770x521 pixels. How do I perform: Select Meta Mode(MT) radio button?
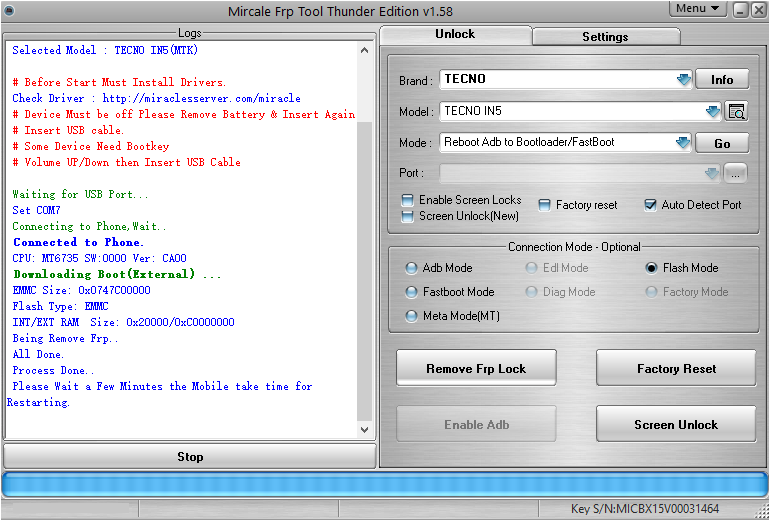411,316
